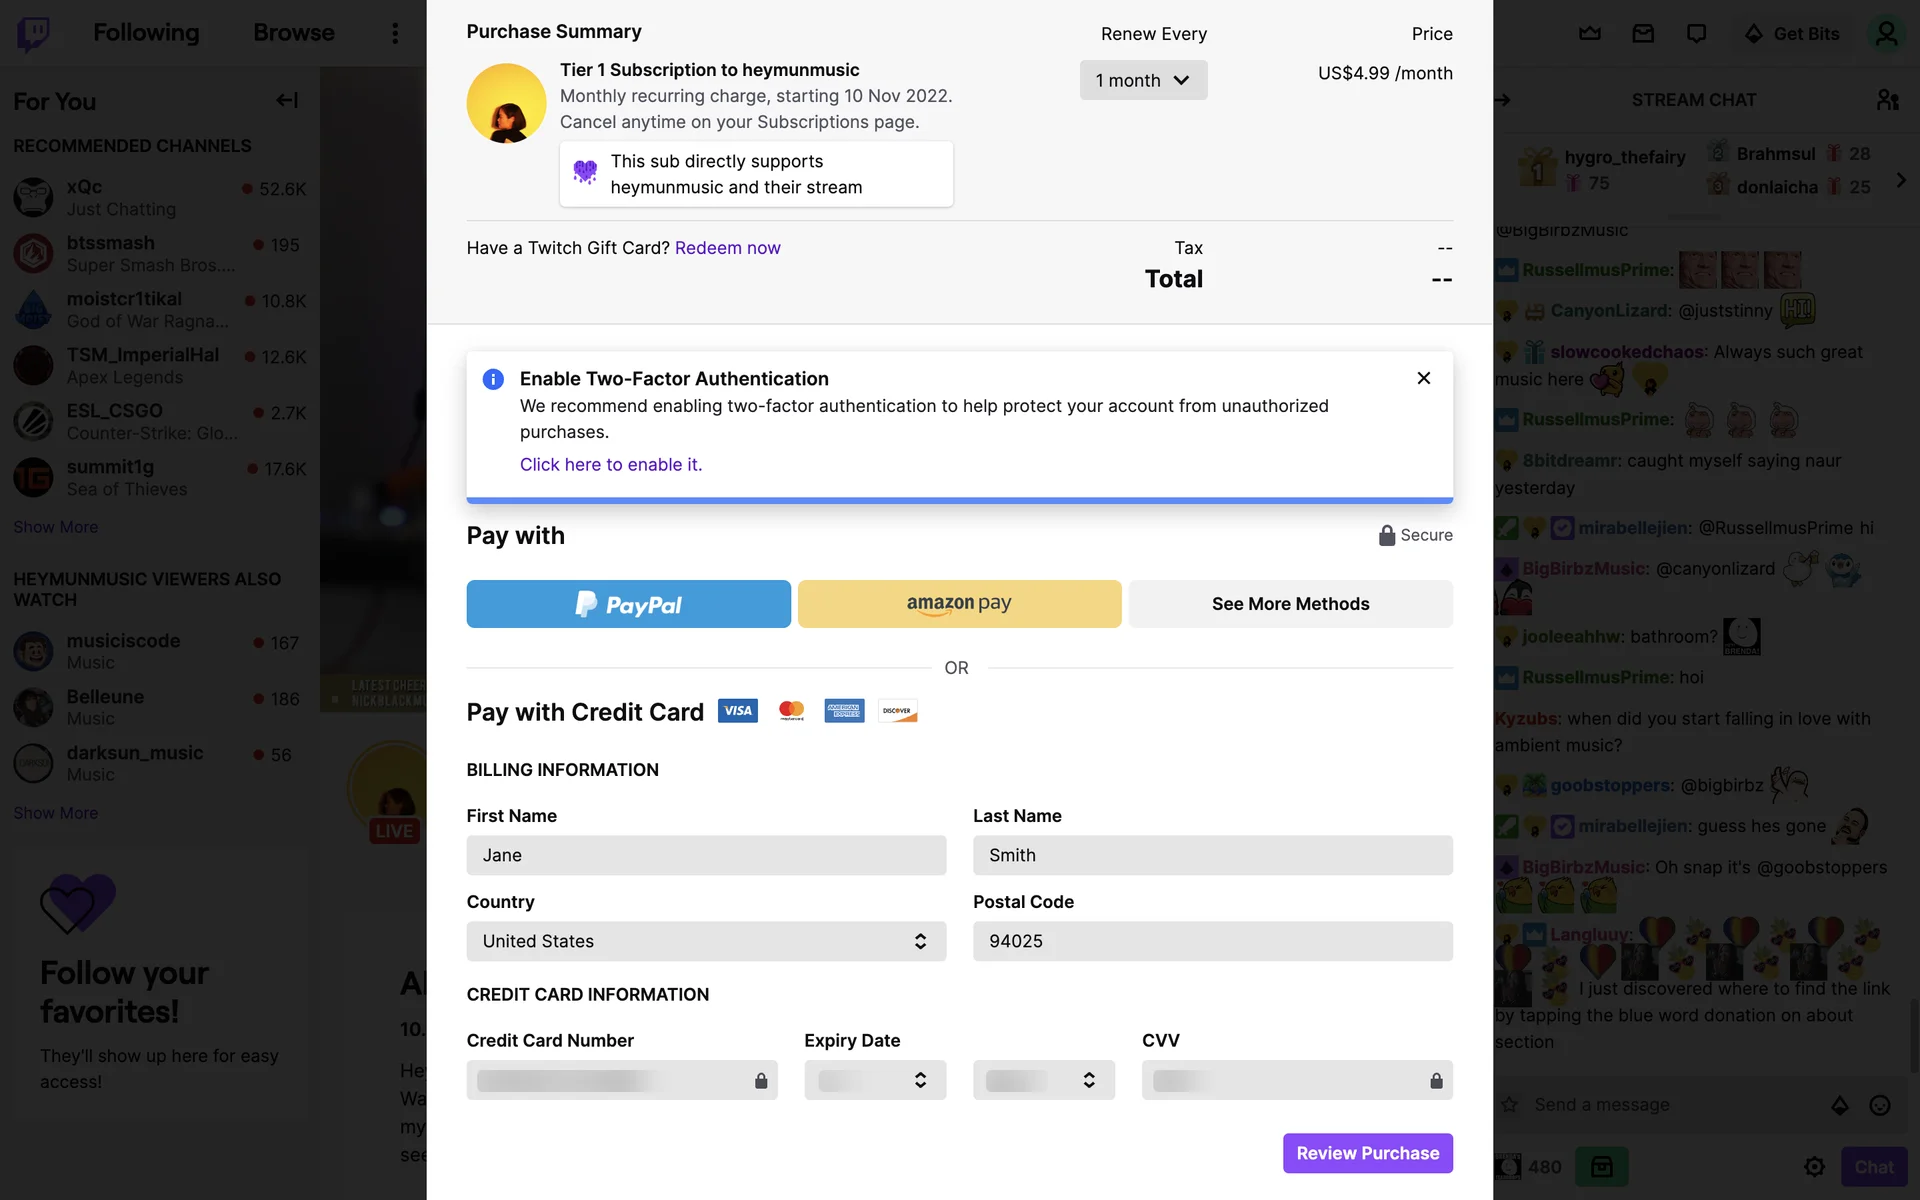This screenshot has width=1920, height=1200.
Task: Open the Renew Every 1 month dropdown
Action: point(1143,80)
